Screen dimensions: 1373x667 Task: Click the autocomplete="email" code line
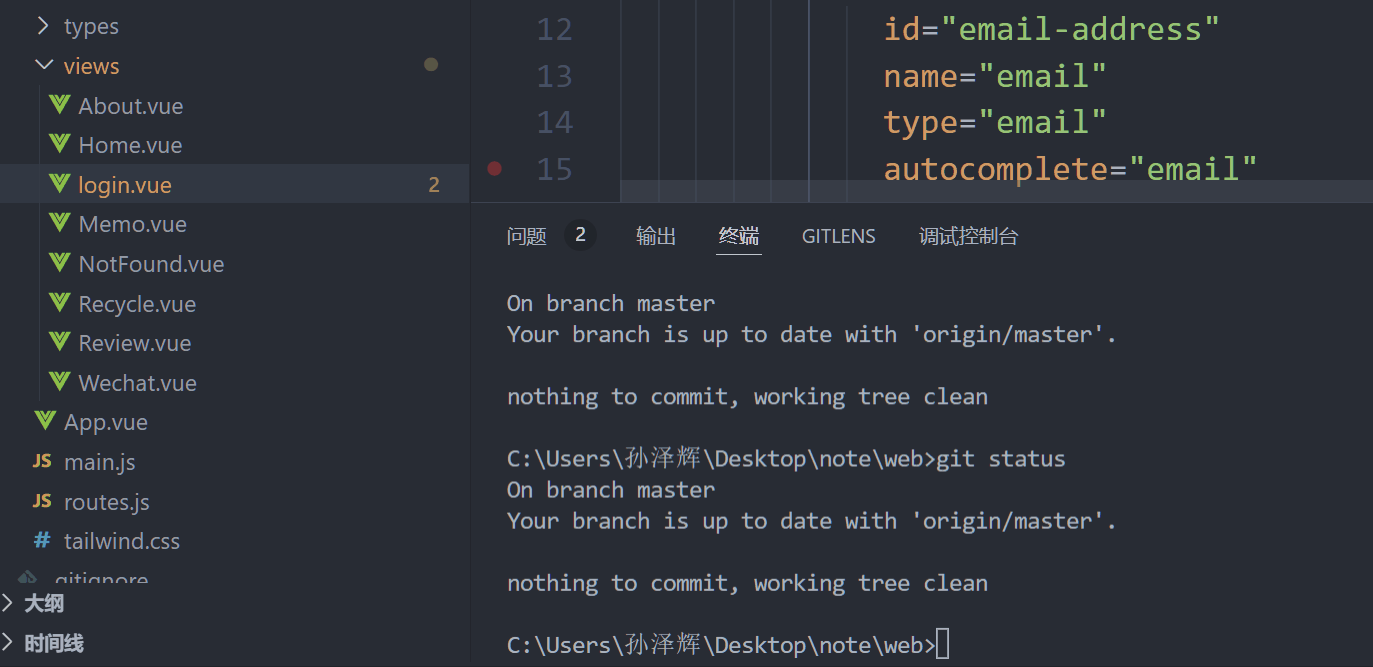coord(1070,168)
